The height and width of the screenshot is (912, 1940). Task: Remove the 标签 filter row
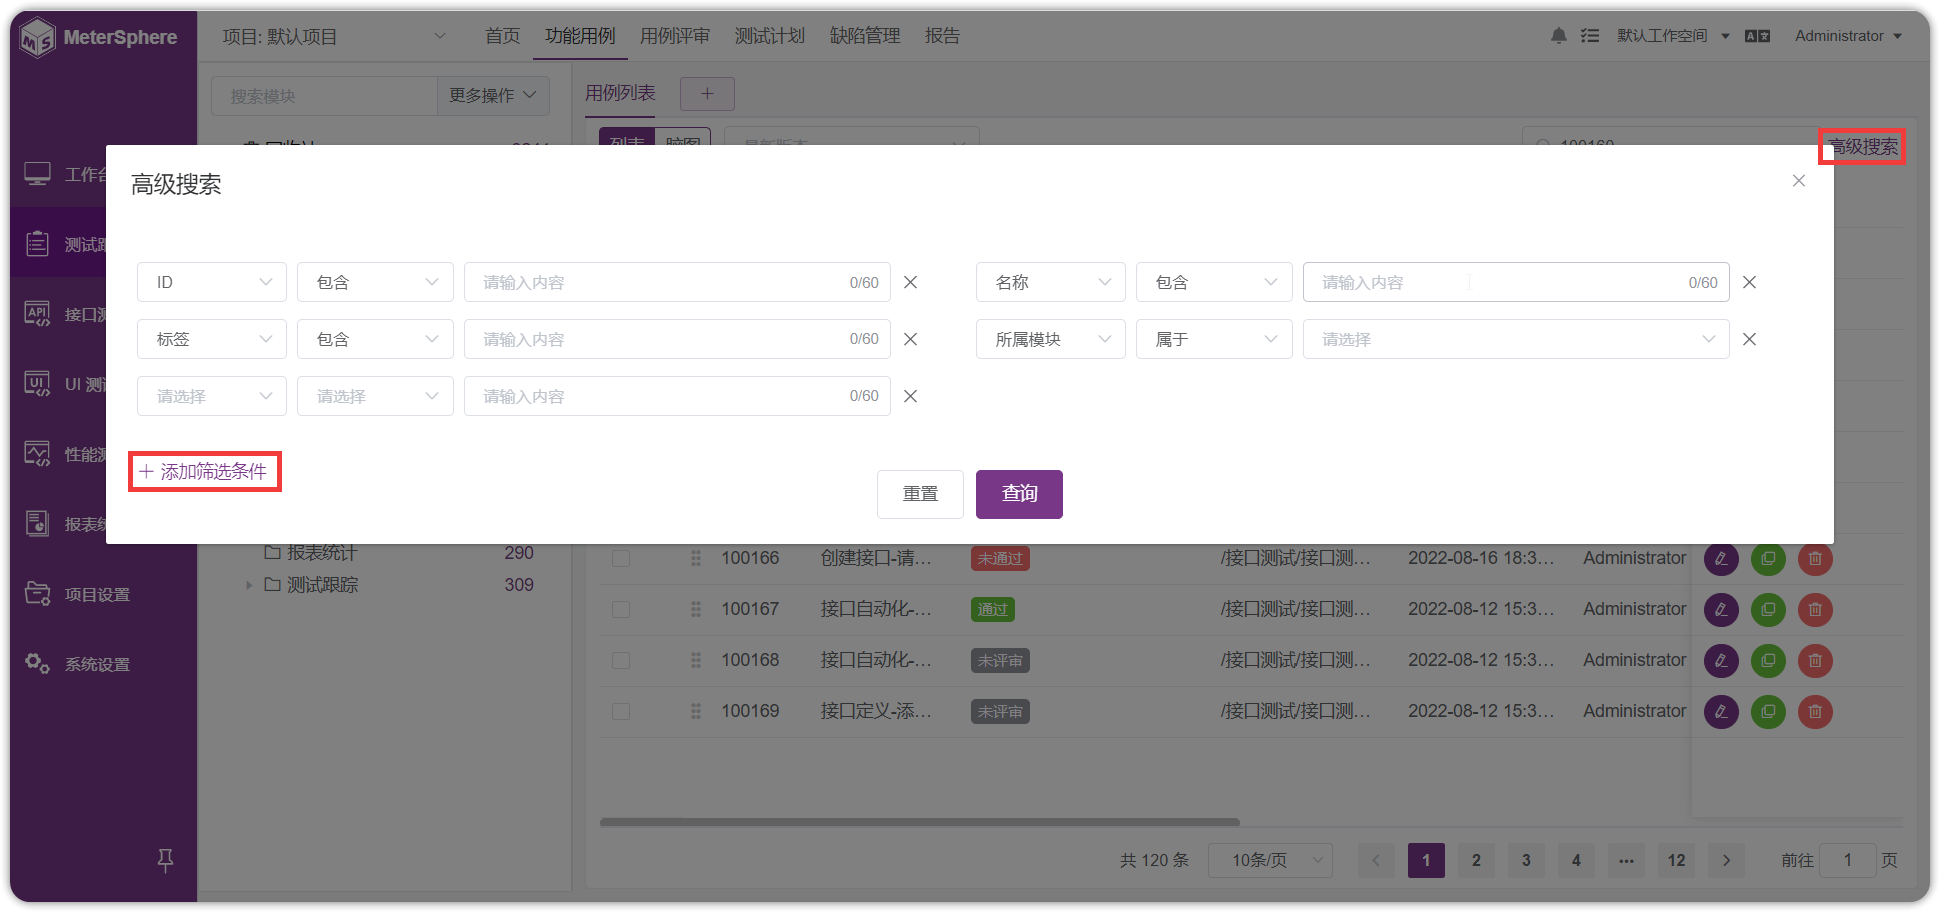coord(911,340)
